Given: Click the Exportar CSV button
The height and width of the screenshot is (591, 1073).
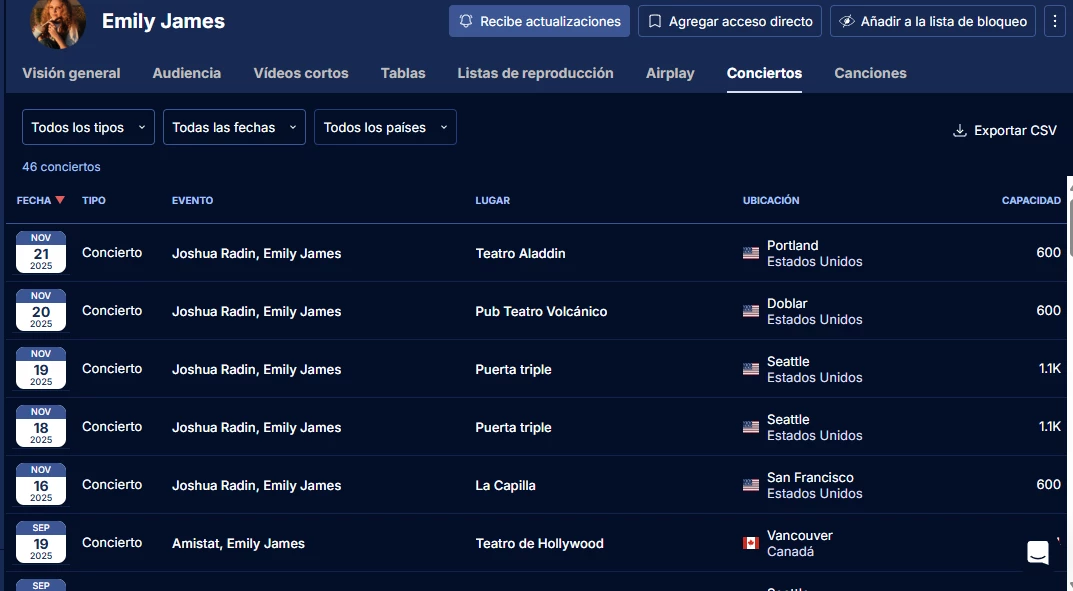Looking at the screenshot, I should (1005, 131).
